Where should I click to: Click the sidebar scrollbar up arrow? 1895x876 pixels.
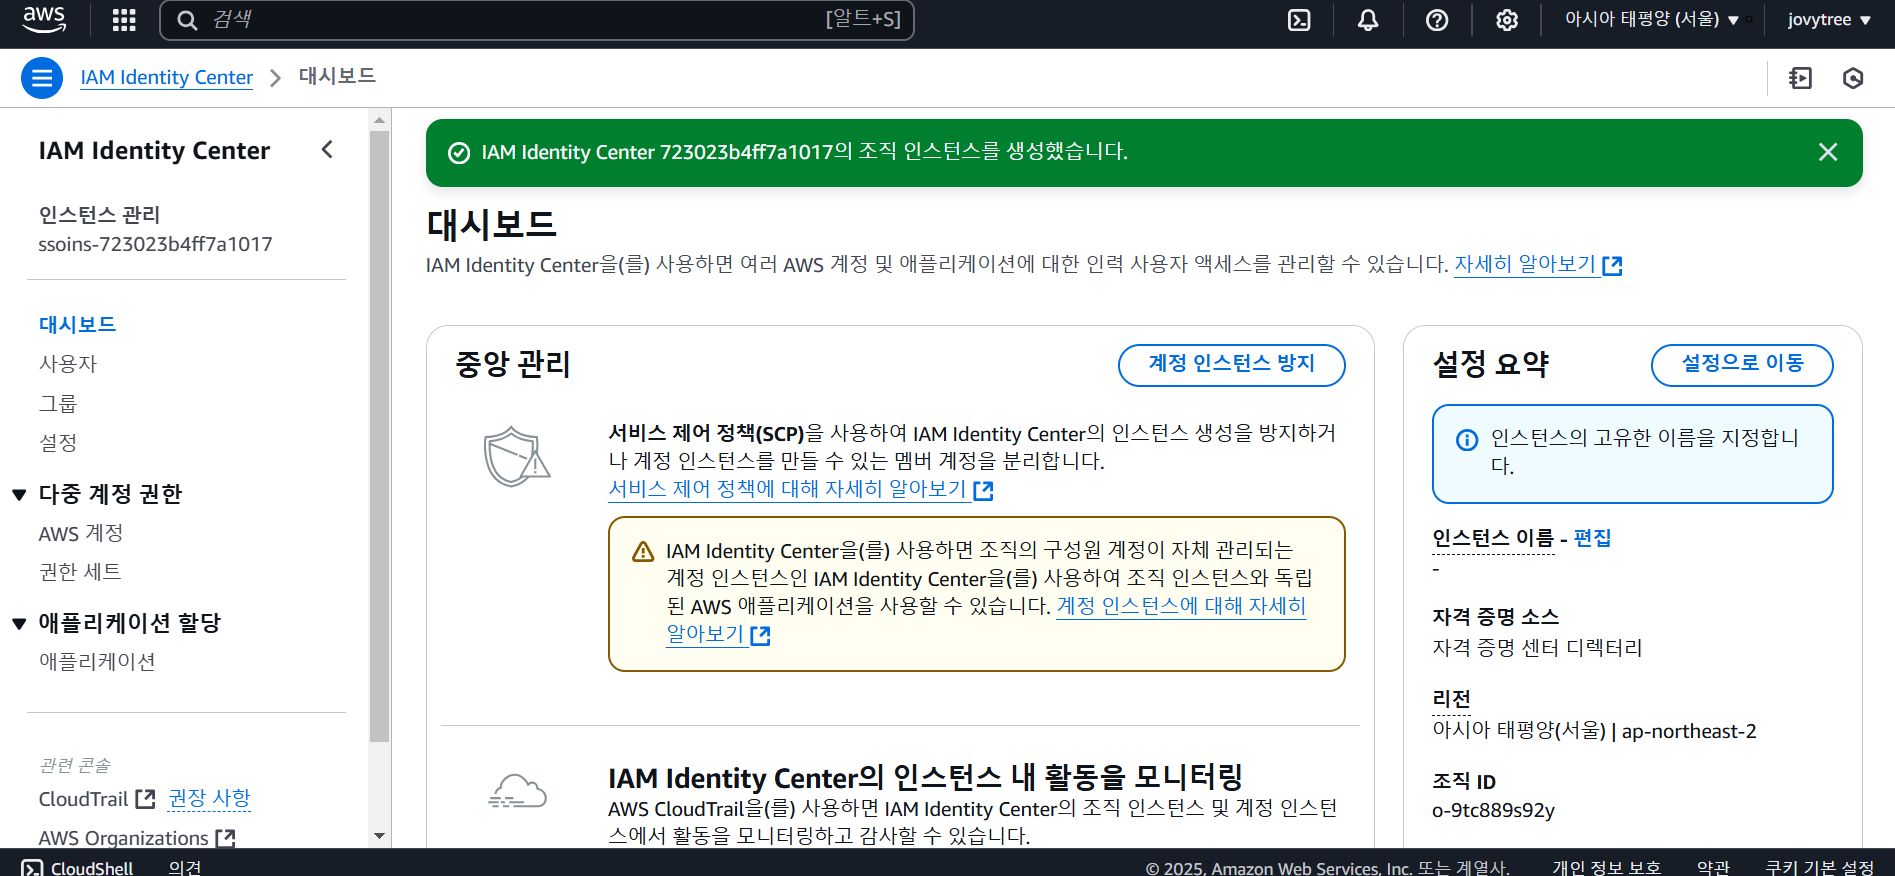(379, 121)
